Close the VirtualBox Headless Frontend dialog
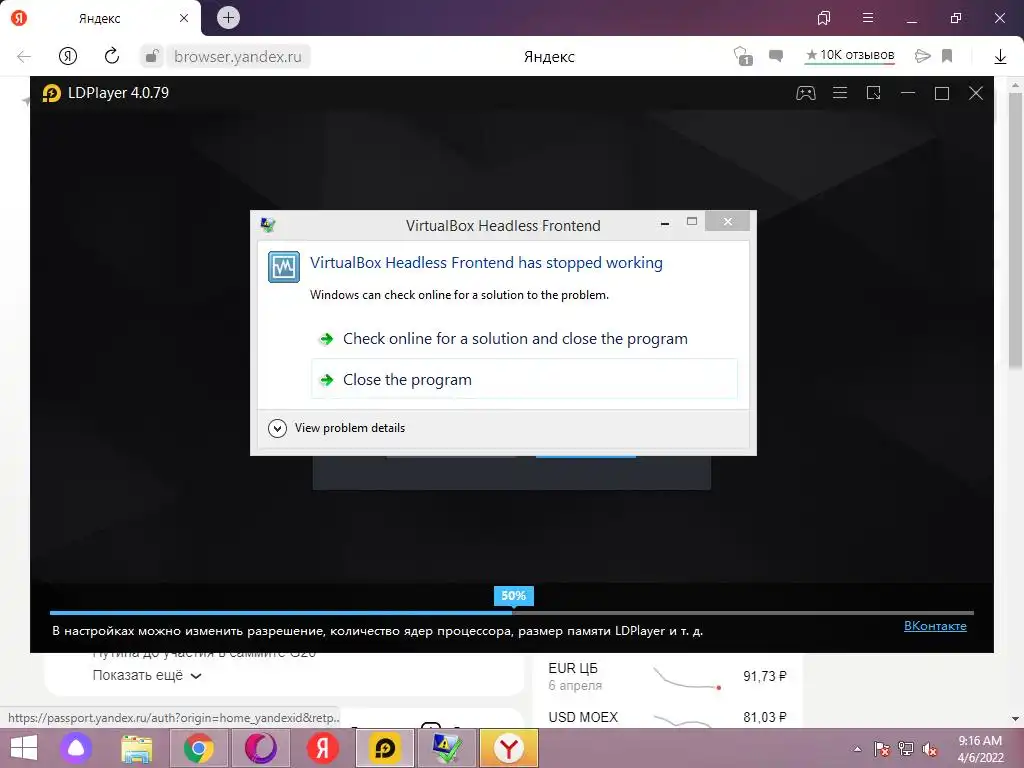The image size is (1024, 768). click(727, 221)
